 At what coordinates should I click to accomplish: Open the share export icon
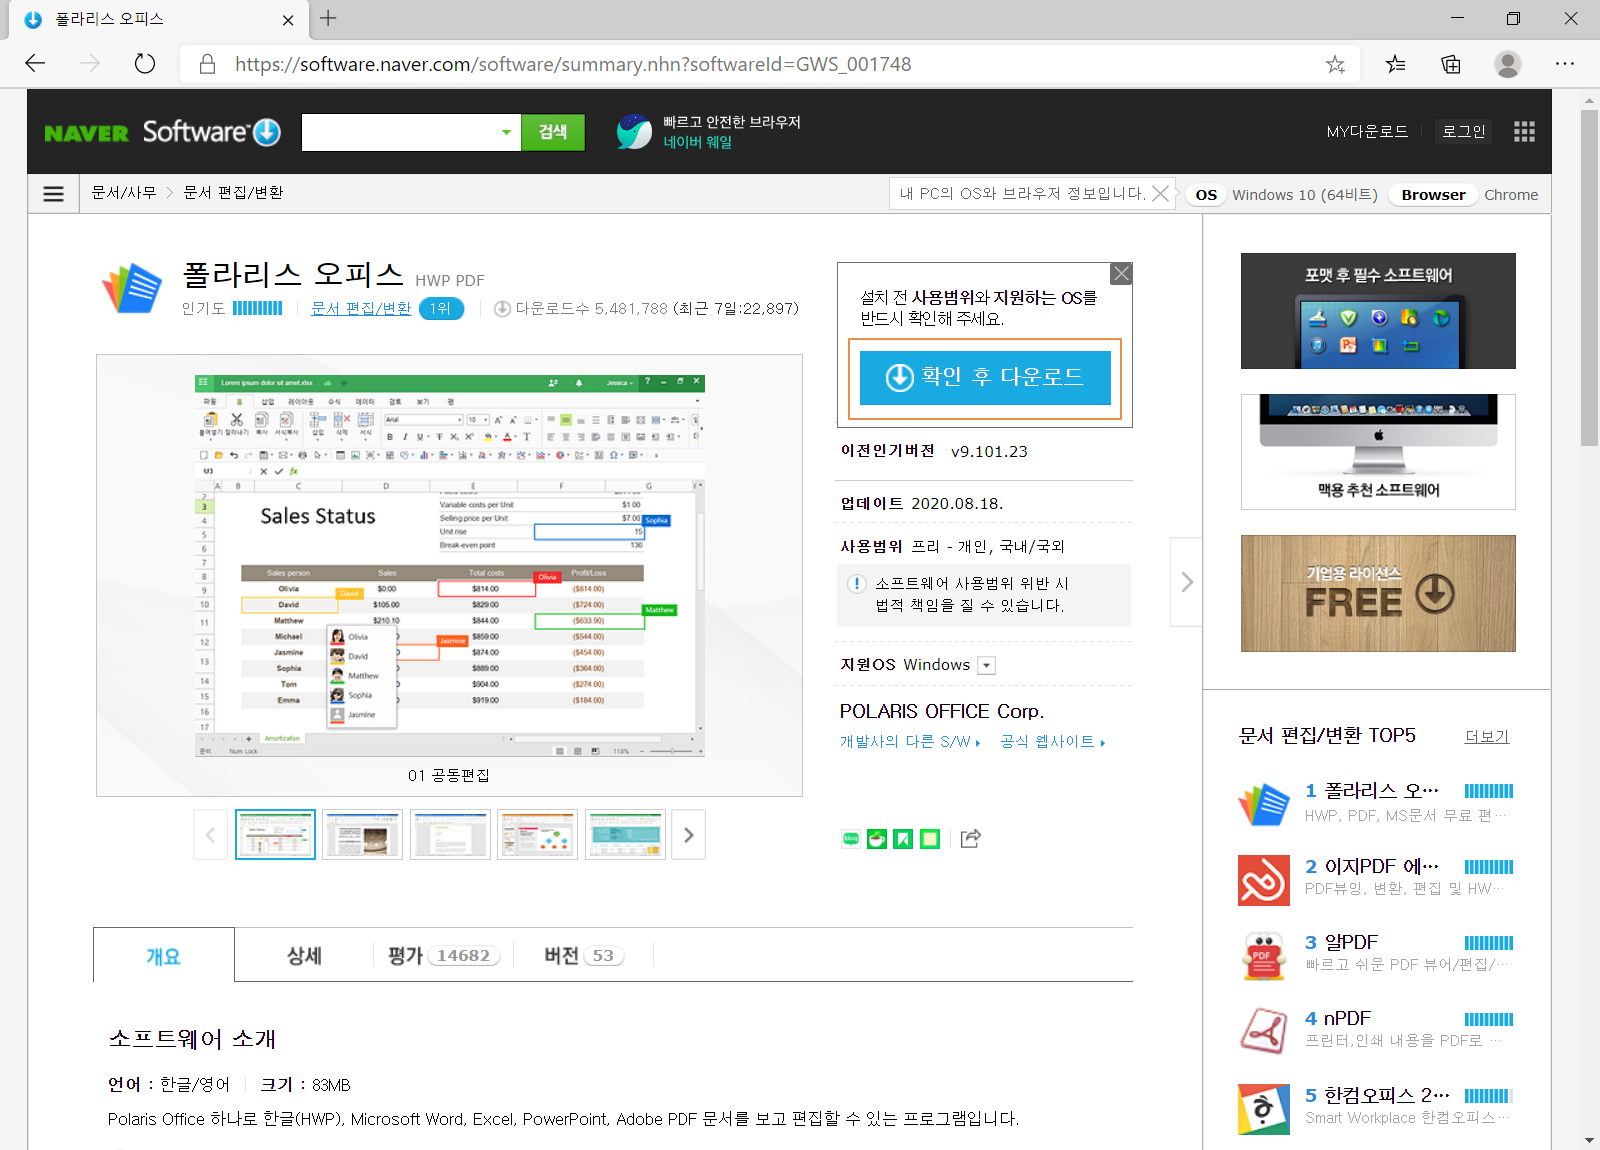pos(970,839)
